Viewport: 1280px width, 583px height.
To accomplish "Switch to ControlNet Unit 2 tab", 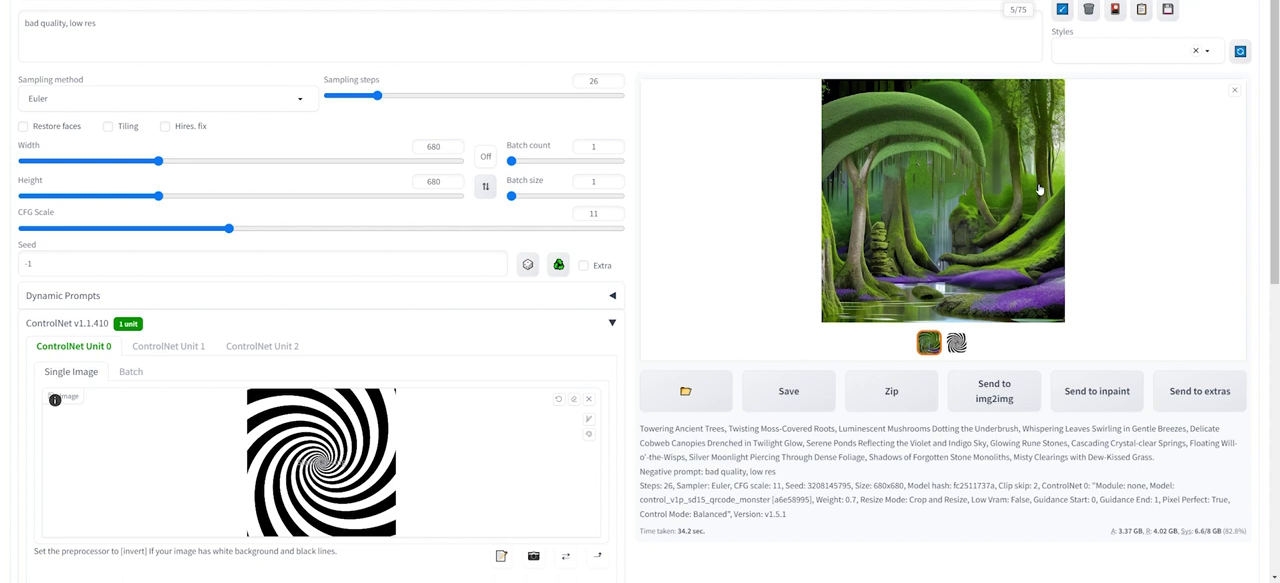I will [x=262, y=346].
